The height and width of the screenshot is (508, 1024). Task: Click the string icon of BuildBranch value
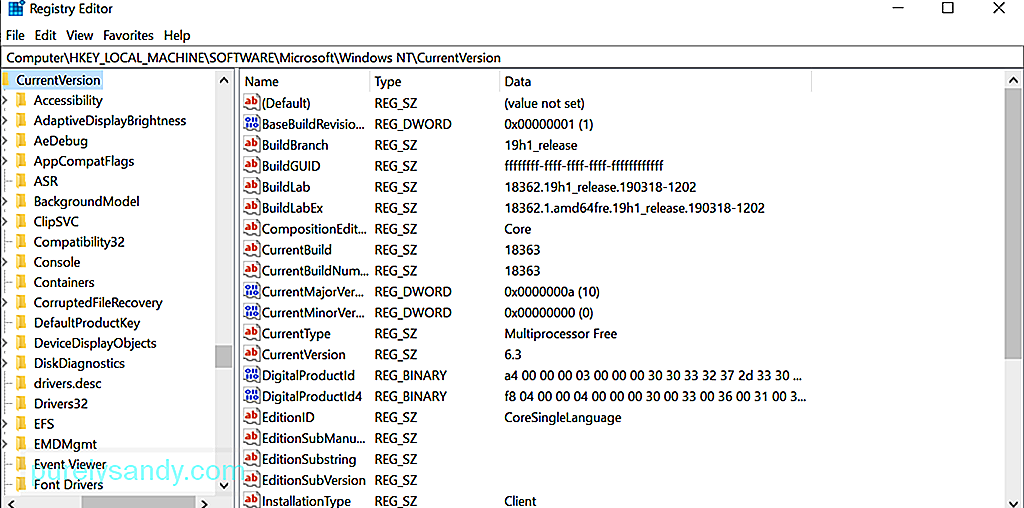(x=251, y=145)
